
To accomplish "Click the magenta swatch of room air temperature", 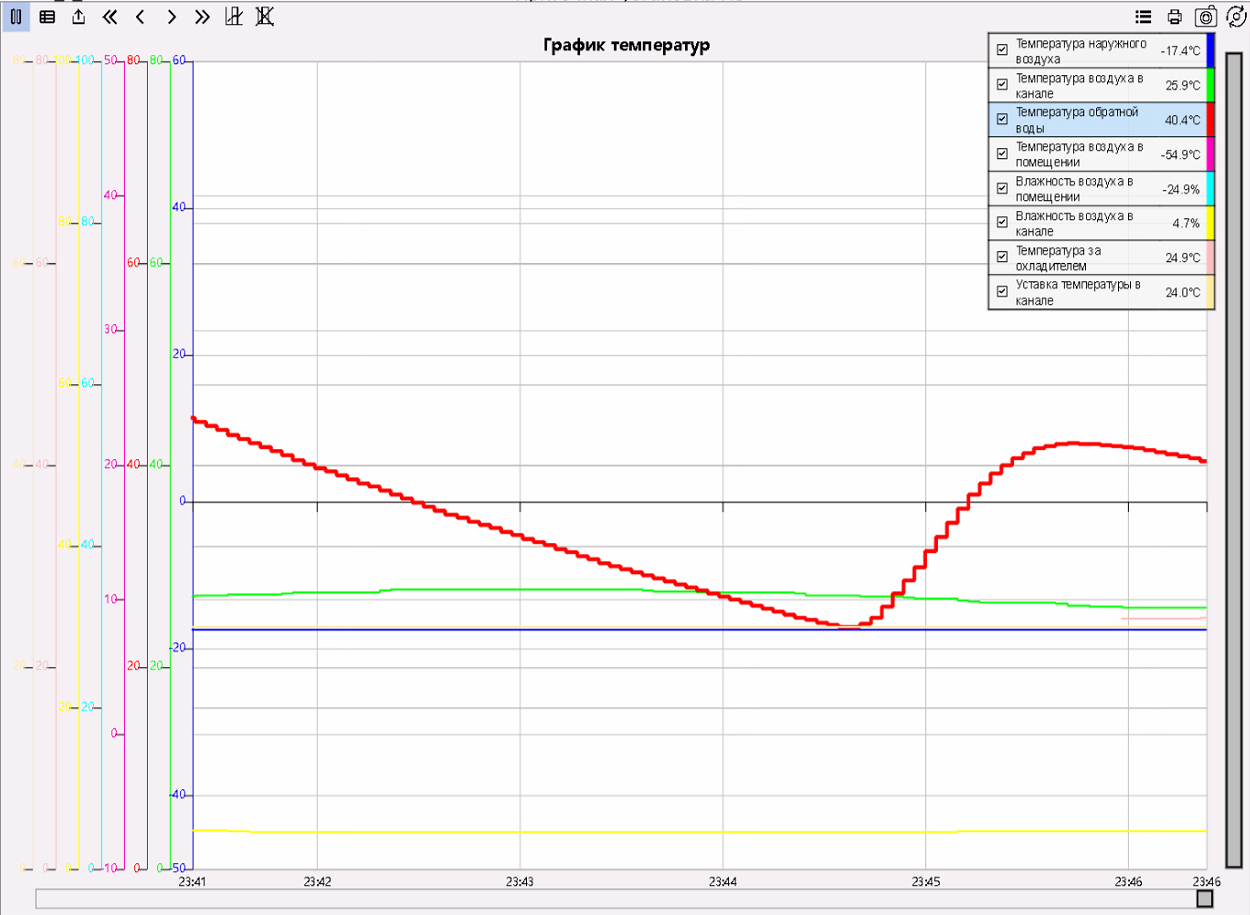I will click(1209, 154).
